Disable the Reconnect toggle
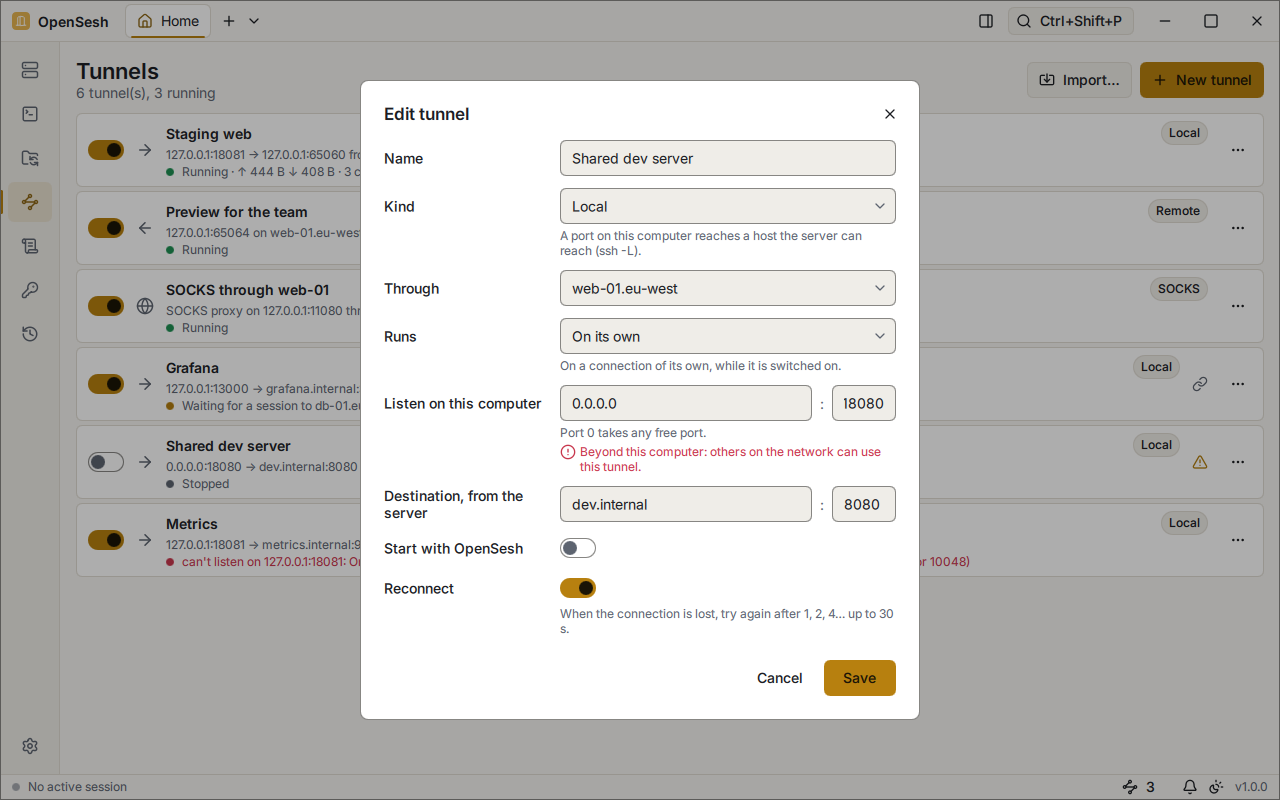Viewport: 1280px width, 800px height. click(x=578, y=588)
